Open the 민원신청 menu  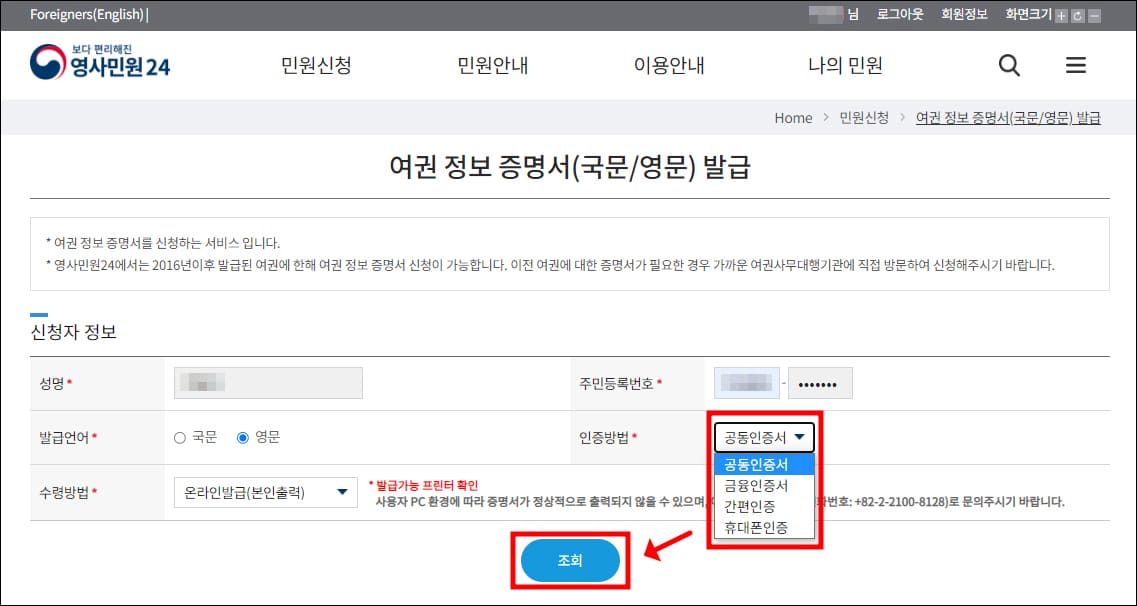coord(315,64)
